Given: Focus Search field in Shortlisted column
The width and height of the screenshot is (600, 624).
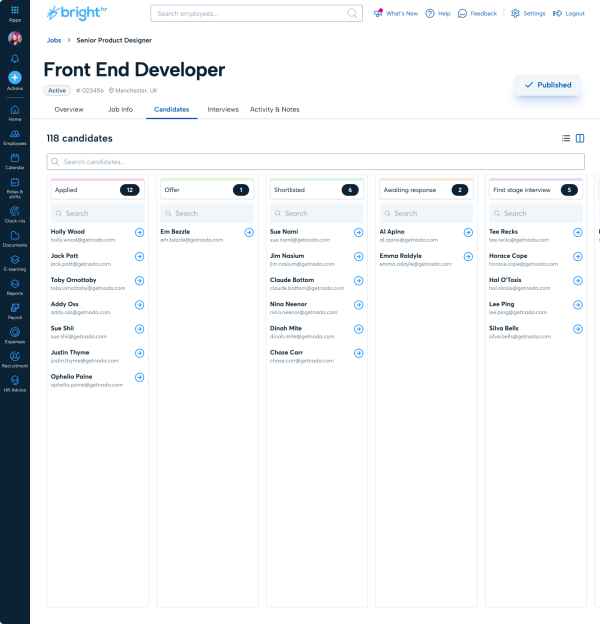Looking at the screenshot, I should point(317,213).
